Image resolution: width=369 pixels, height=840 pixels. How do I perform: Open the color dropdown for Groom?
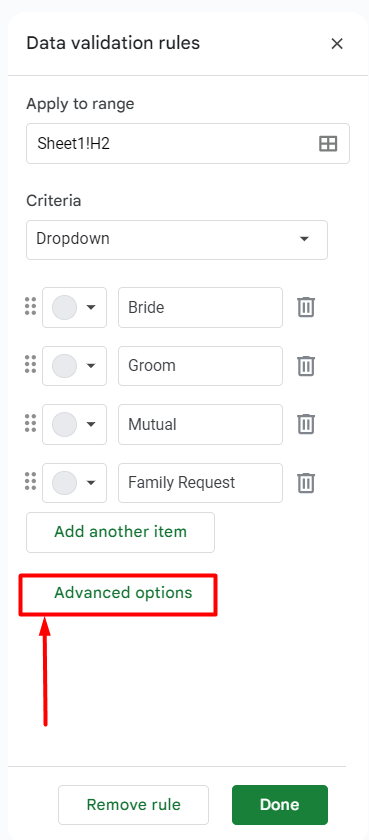74,366
